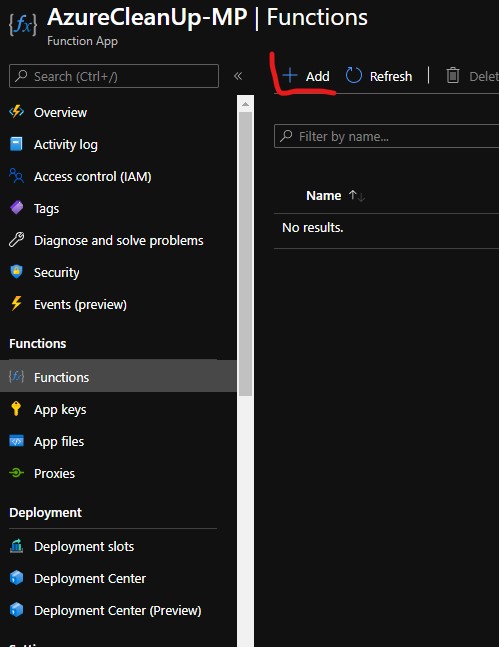The width and height of the screenshot is (499, 647).
Task: Refresh the functions list
Action: click(378, 76)
